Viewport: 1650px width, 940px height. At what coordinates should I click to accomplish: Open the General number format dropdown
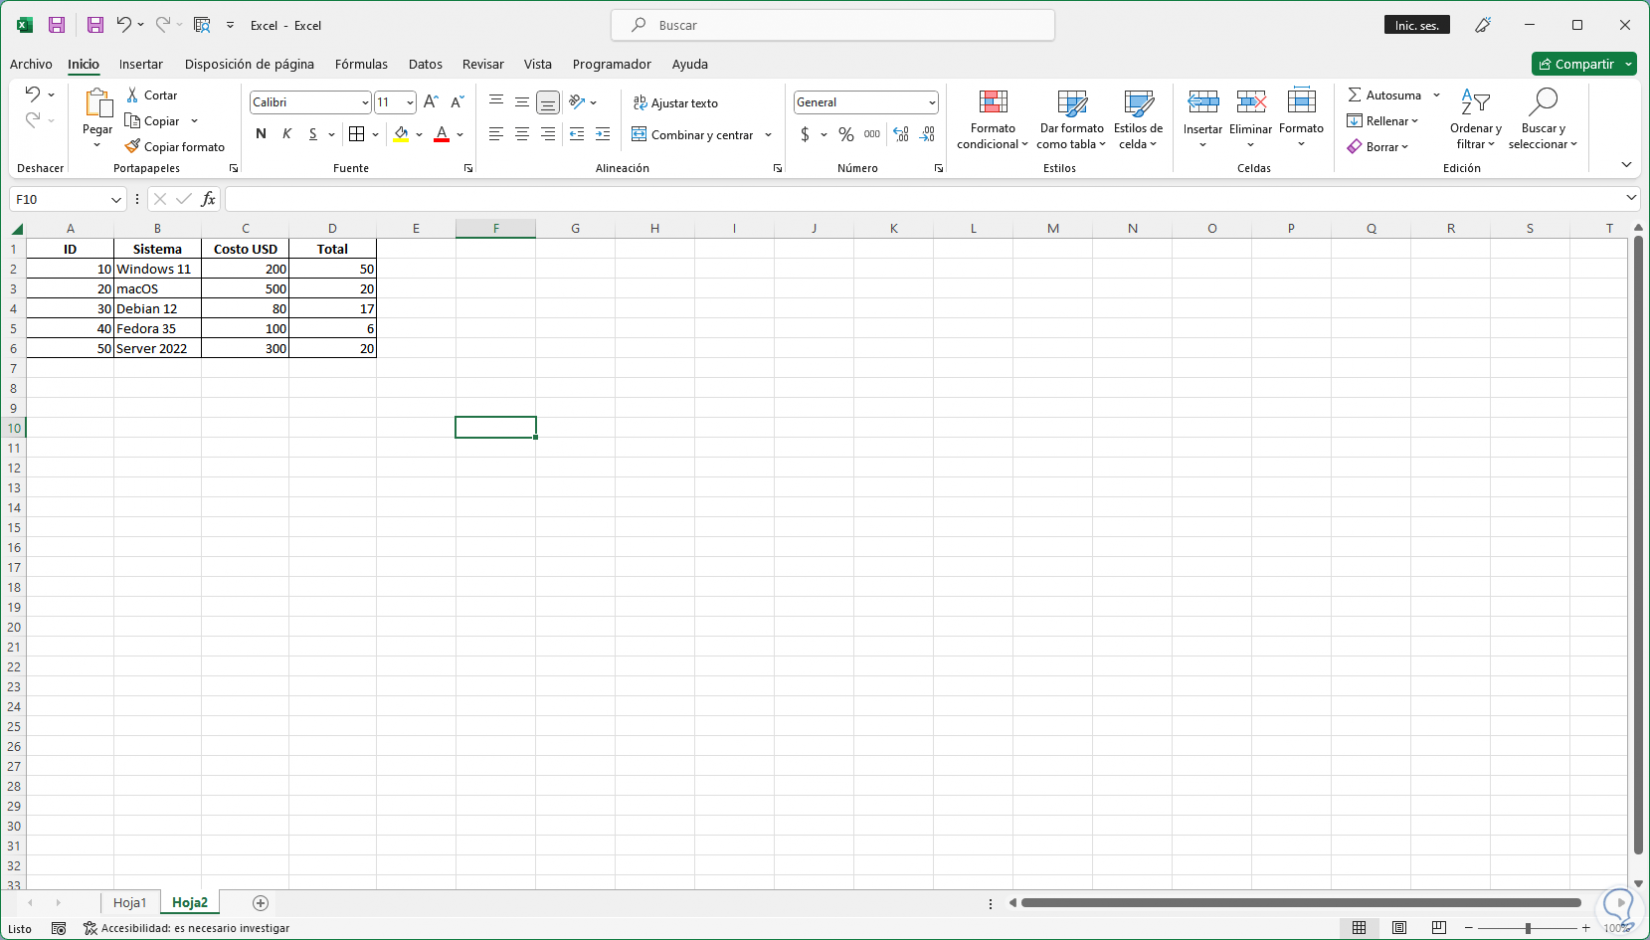pos(931,102)
